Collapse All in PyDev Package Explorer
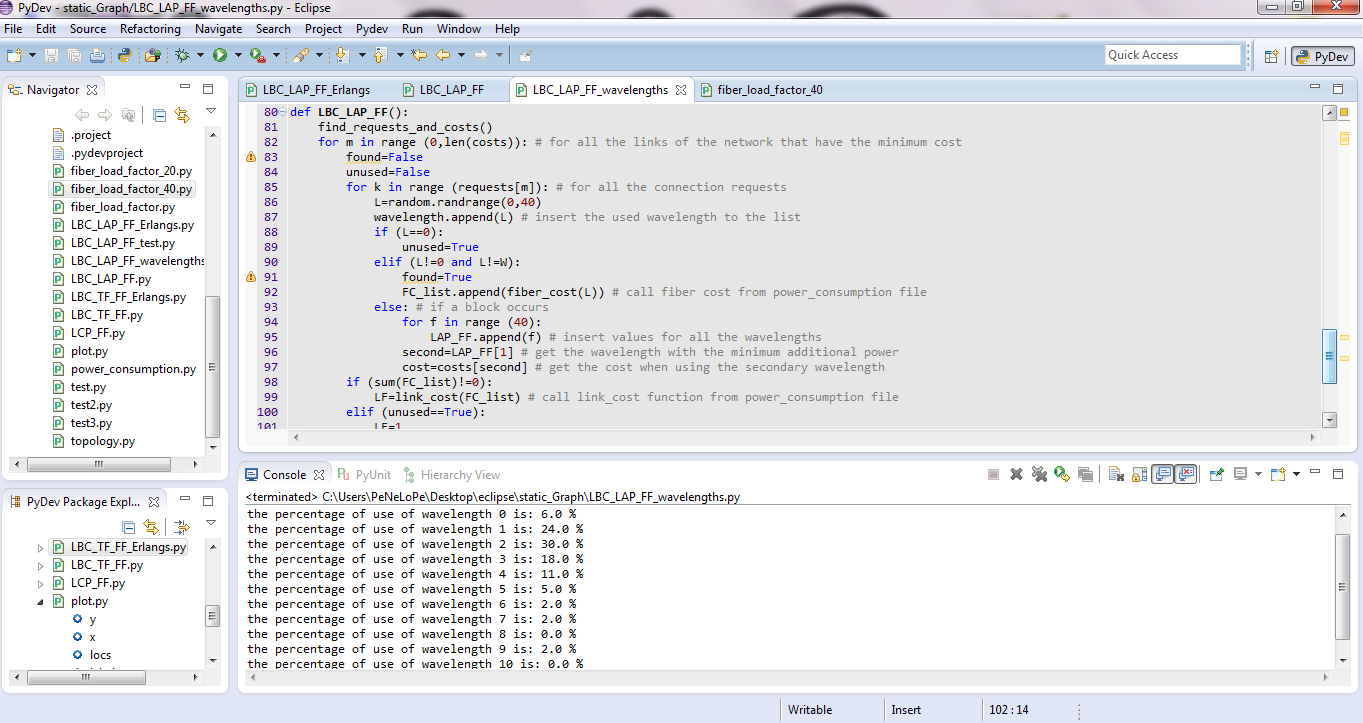The width and height of the screenshot is (1363, 723). (128, 526)
